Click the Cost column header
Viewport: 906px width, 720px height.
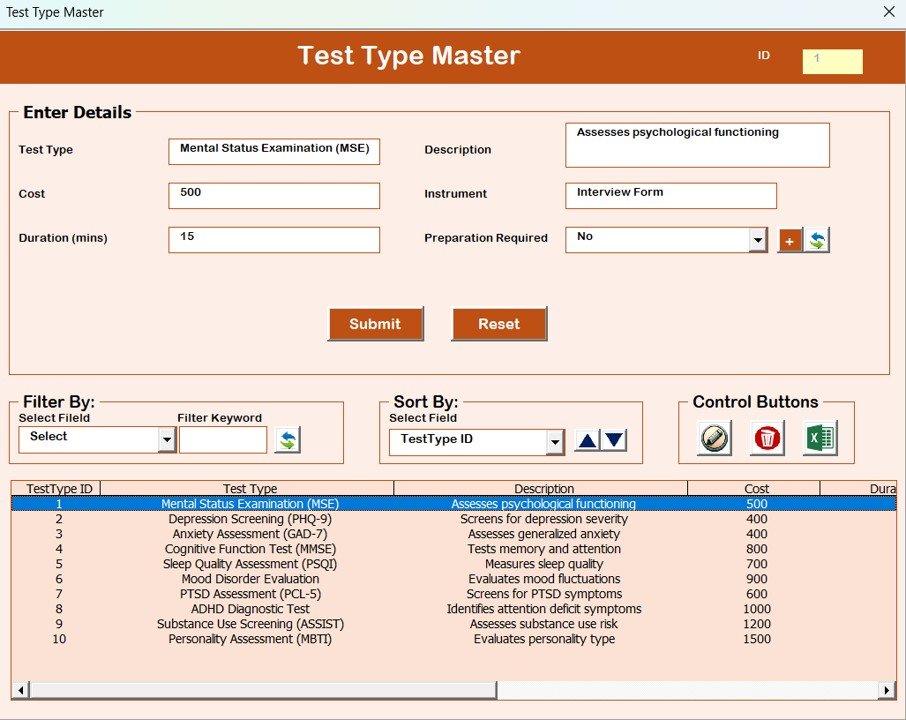(x=755, y=488)
